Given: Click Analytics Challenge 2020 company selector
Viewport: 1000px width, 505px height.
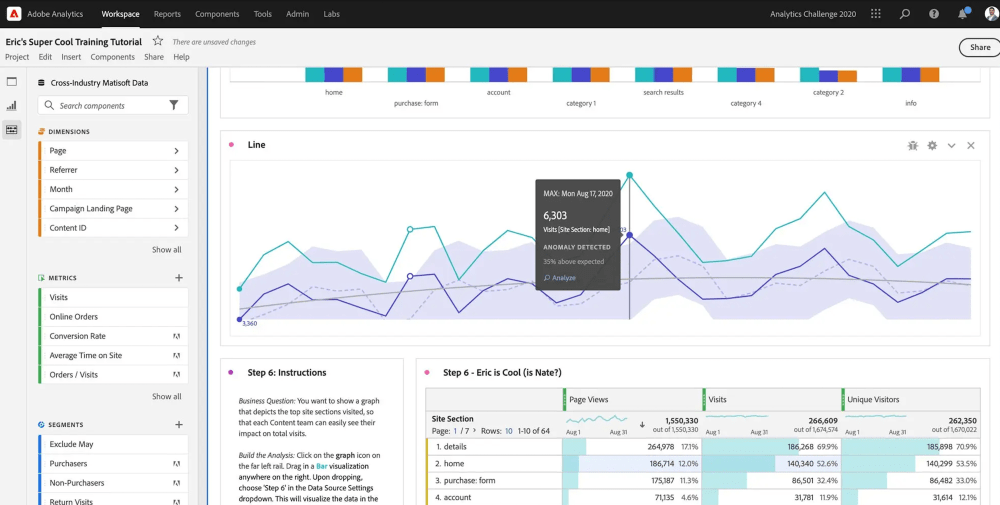Looking at the screenshot, I should coord(813,14).
